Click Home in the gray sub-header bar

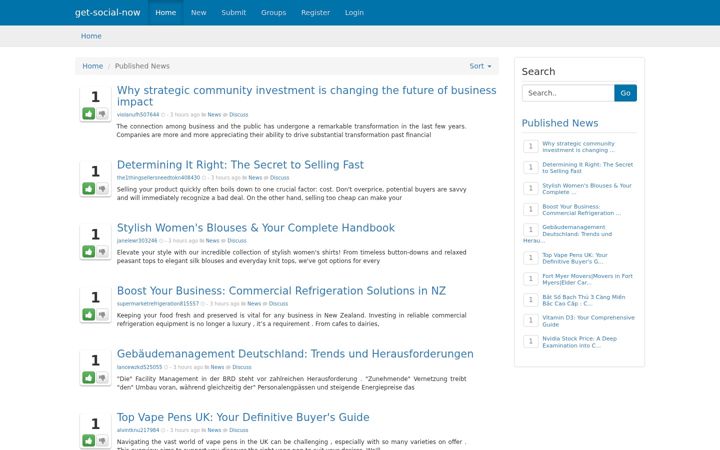coord(91,36)
